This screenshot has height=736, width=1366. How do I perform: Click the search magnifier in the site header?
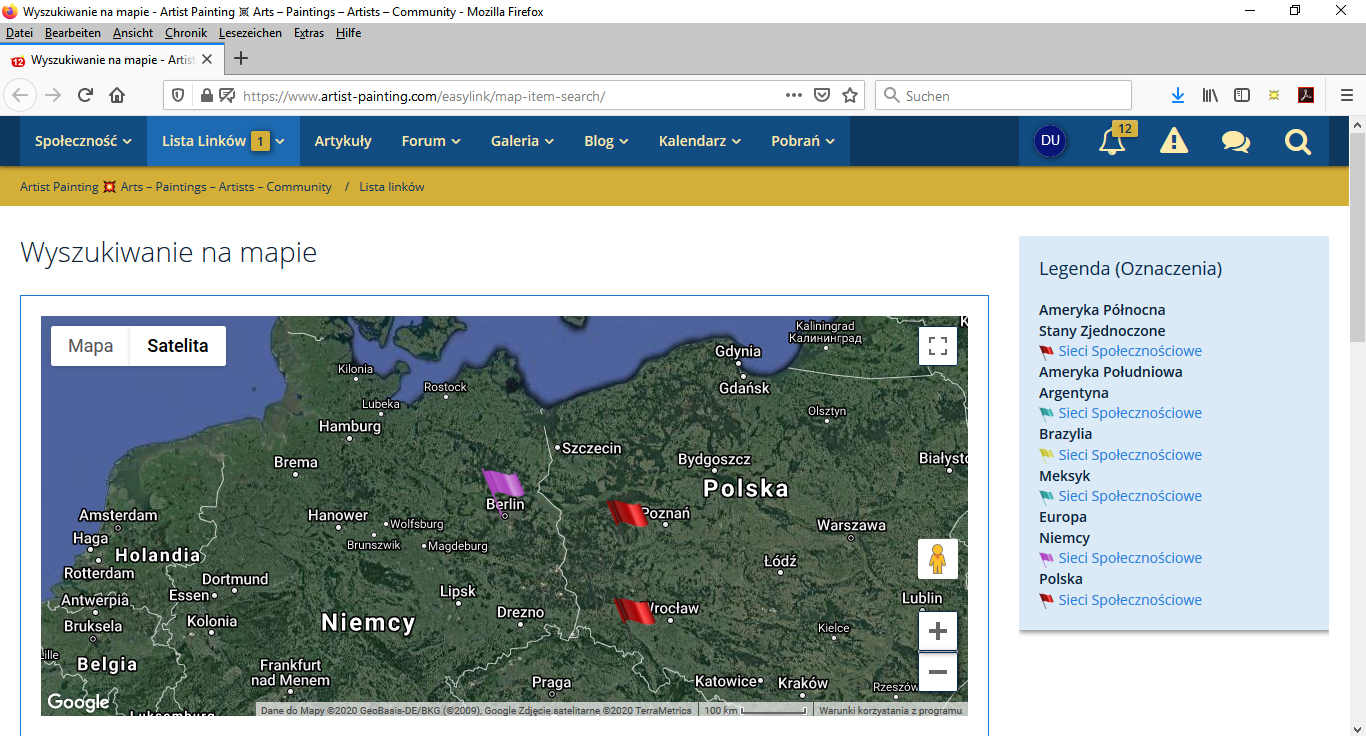pos(1297,142)
